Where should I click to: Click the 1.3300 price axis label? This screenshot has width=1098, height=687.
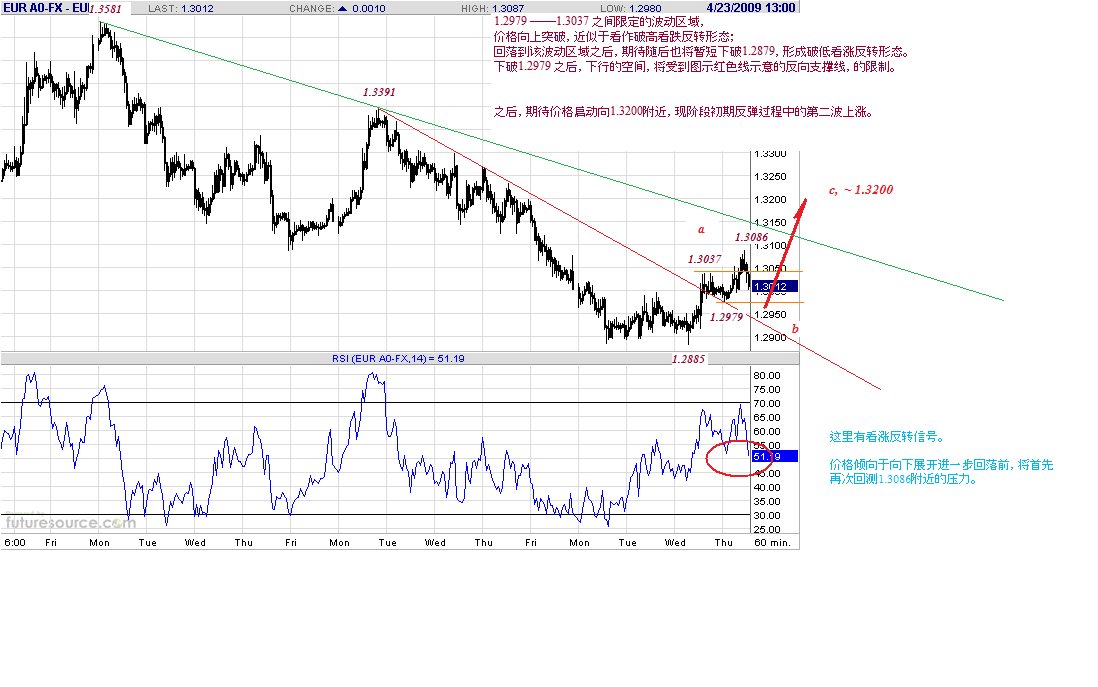(x=770, y=154)
